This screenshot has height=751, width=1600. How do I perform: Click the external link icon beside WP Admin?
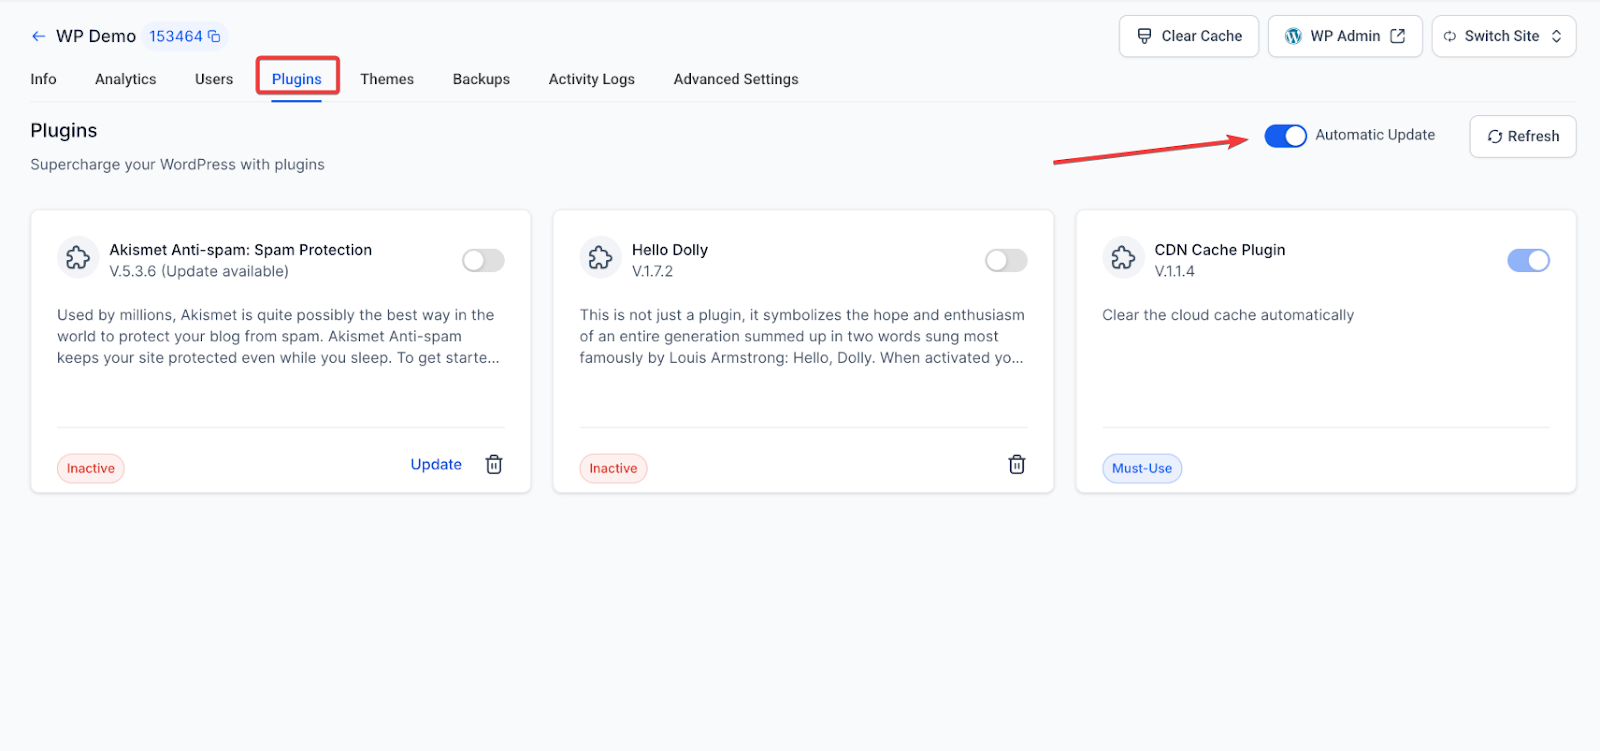[1398, 36]
